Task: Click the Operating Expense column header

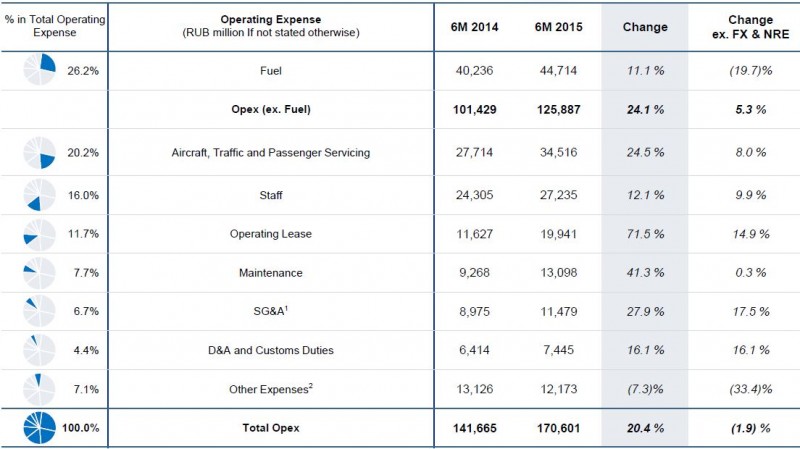Action: pyautogui.click(x=271, y=27)
